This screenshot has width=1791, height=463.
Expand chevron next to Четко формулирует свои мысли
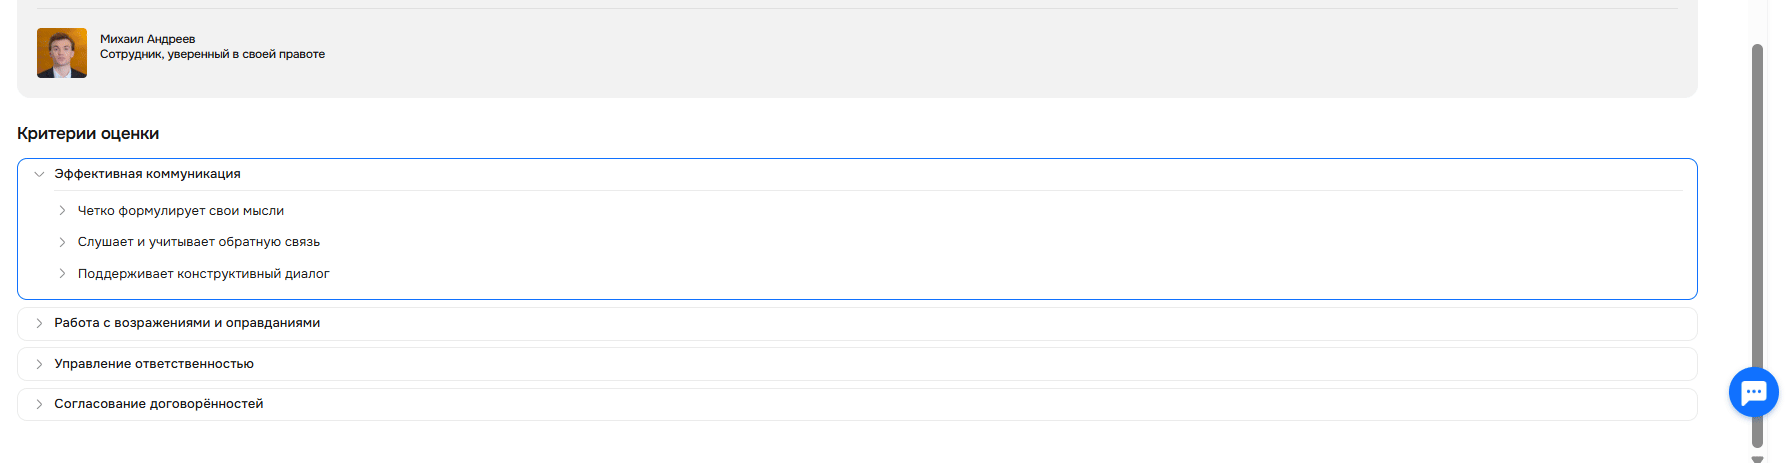point(62,211)
